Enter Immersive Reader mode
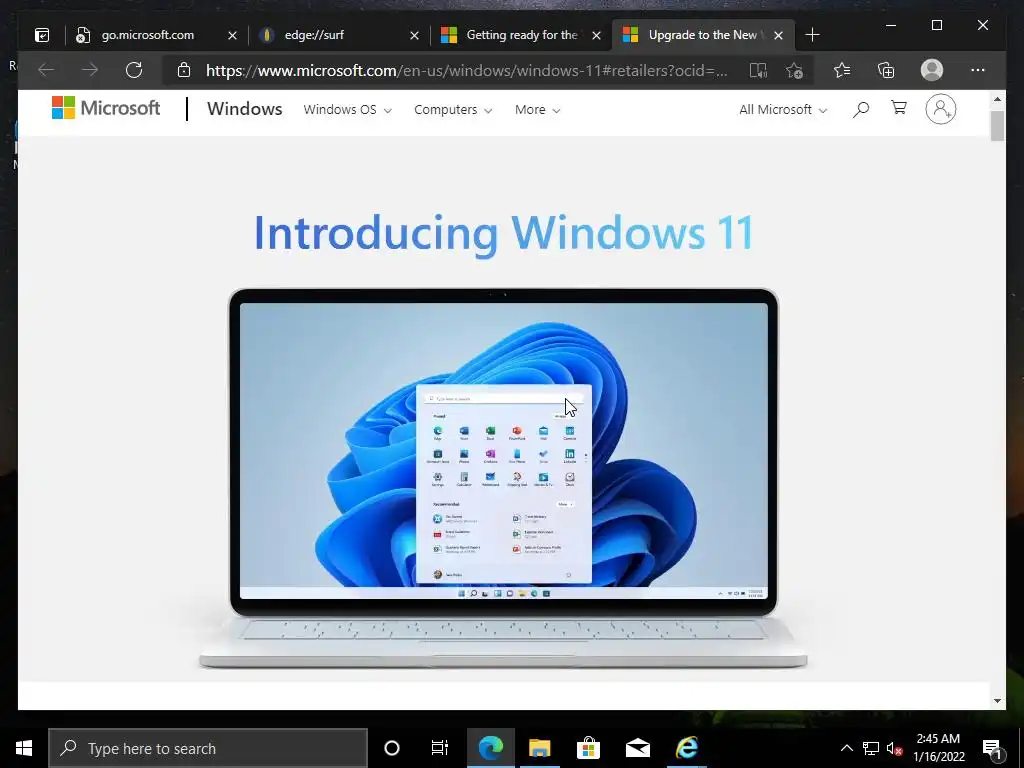The width and height of the screenshot is (1024, 768). point(758,71)
